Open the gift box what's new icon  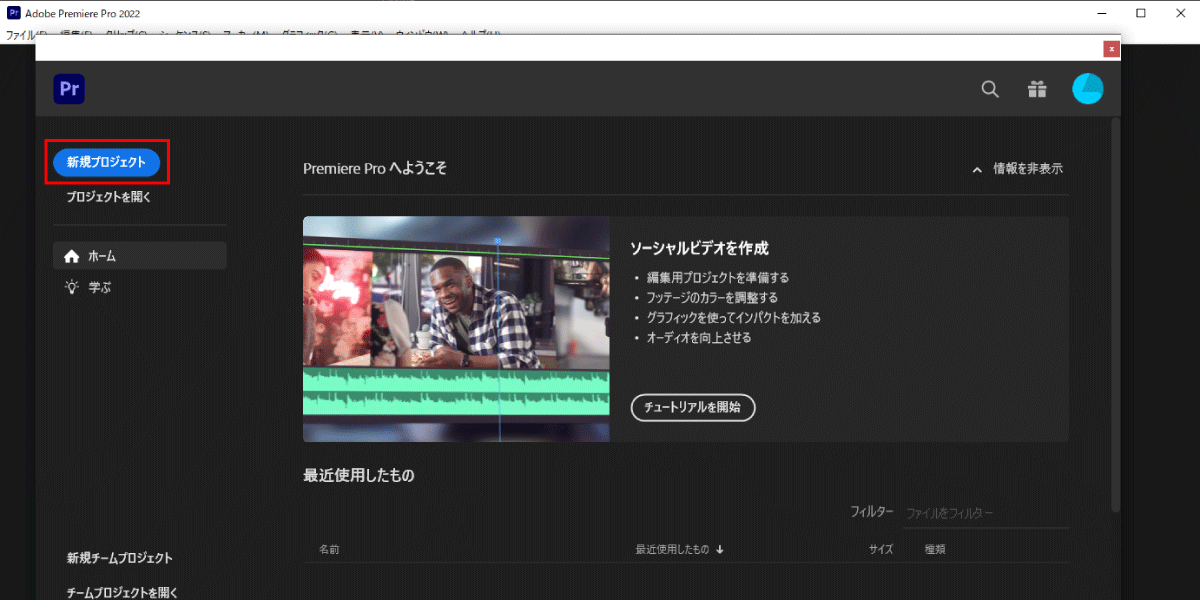(x=1037, y=89)
